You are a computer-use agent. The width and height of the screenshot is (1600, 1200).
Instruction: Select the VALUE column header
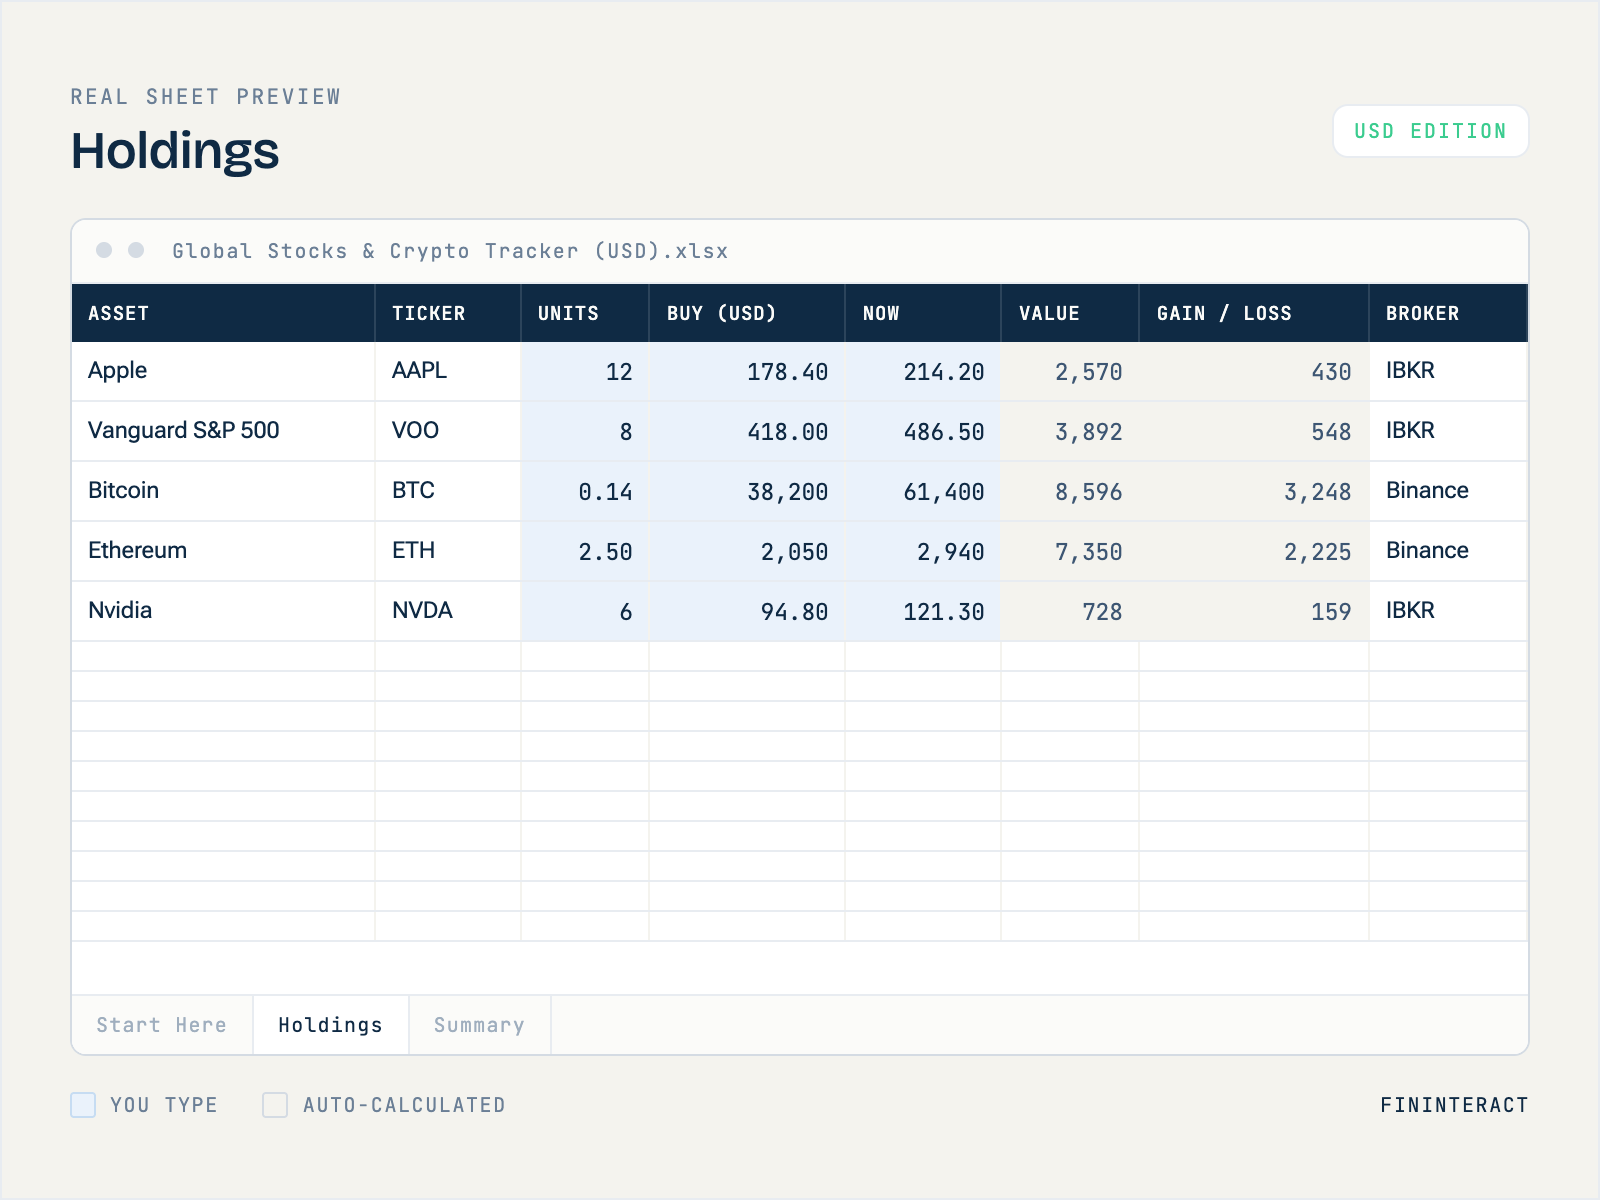[x=1070, y=313]
